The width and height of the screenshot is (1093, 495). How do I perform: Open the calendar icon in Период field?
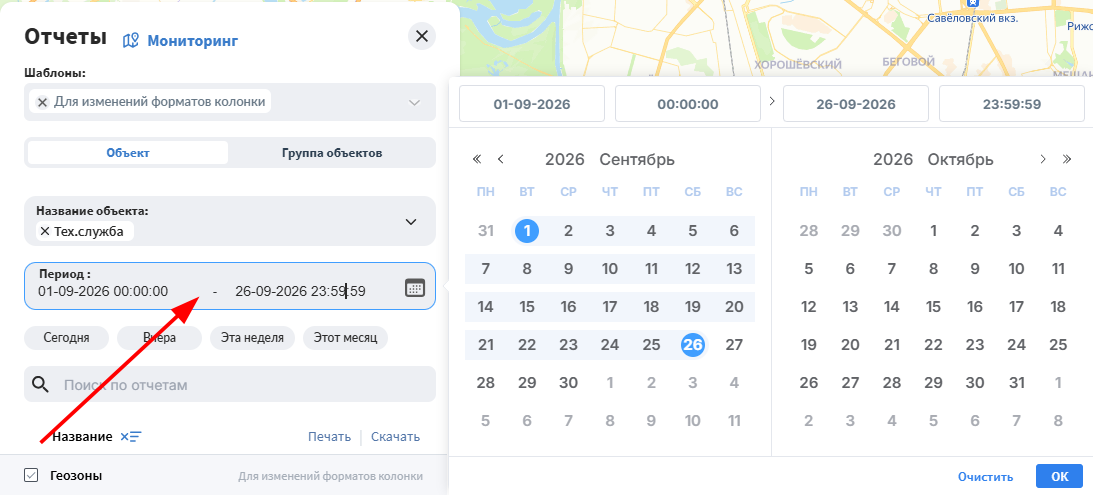415,287
